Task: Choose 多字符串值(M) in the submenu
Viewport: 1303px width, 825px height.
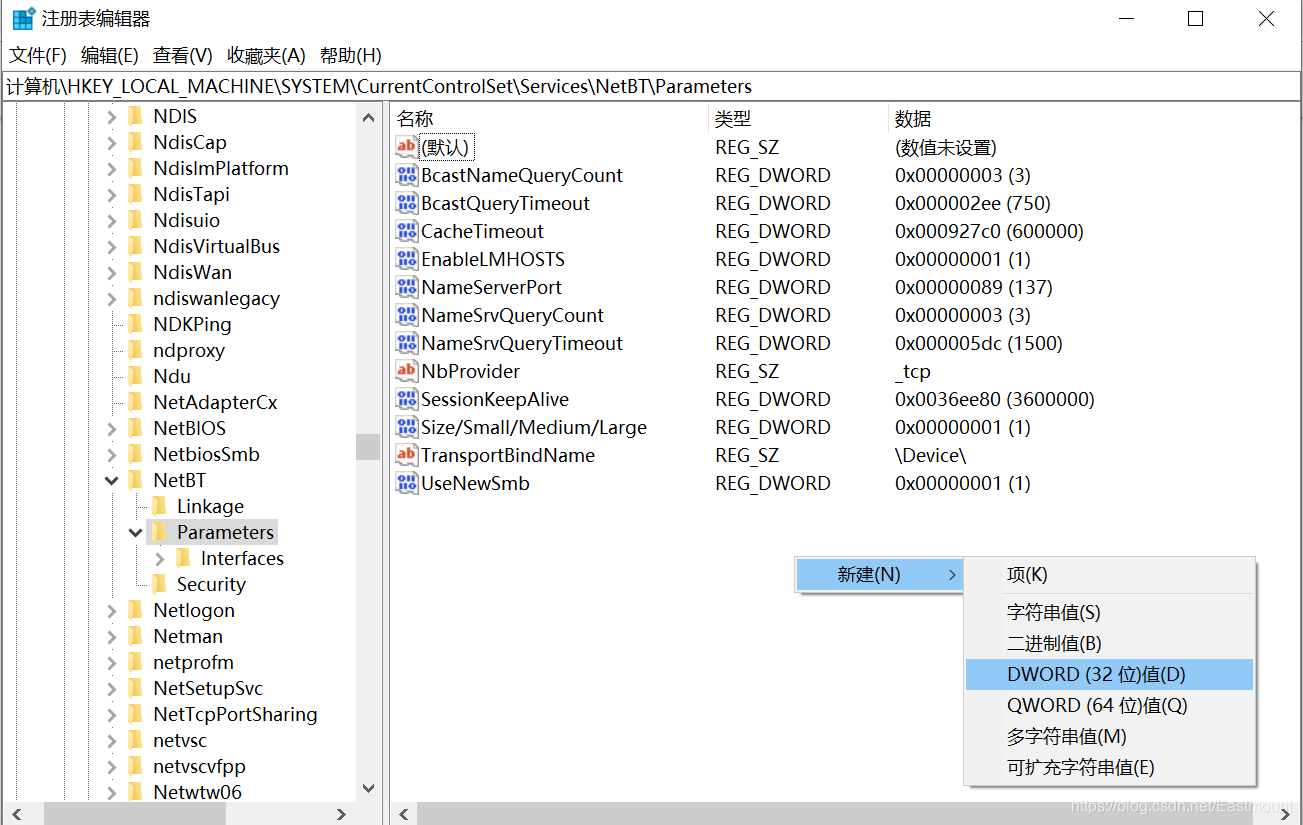Action: tap(1109, 737)
